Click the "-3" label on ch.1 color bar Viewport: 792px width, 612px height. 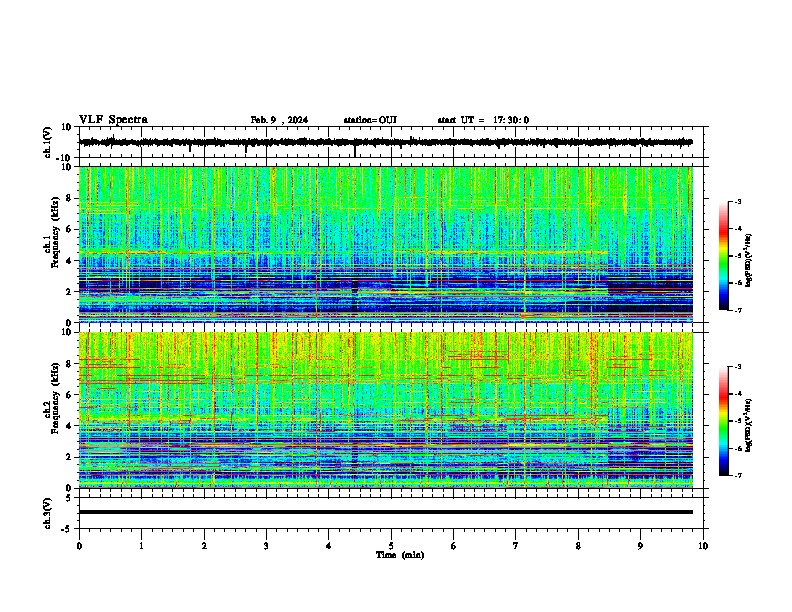pyautogui.click(x=738, y=201)
